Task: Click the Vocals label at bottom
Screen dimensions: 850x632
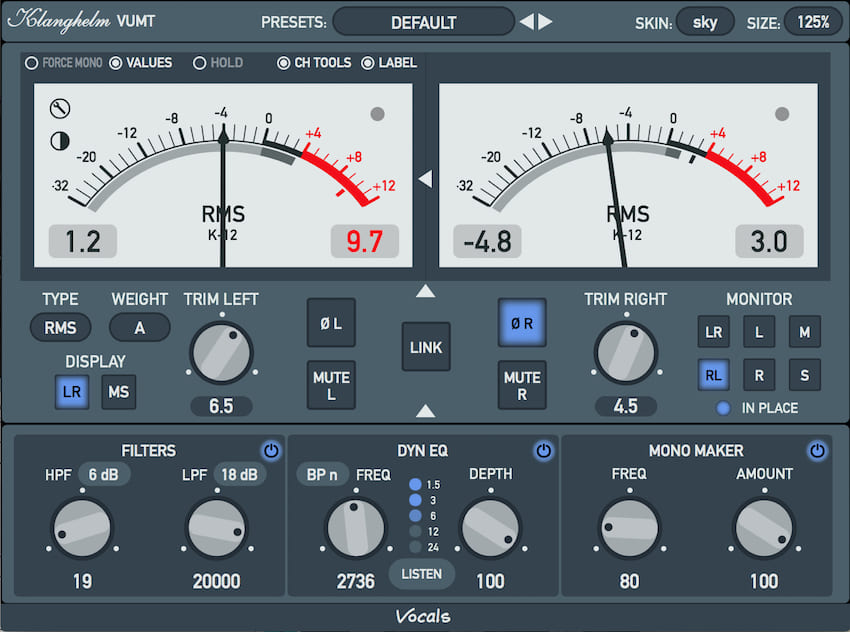Action: point(423,616)
